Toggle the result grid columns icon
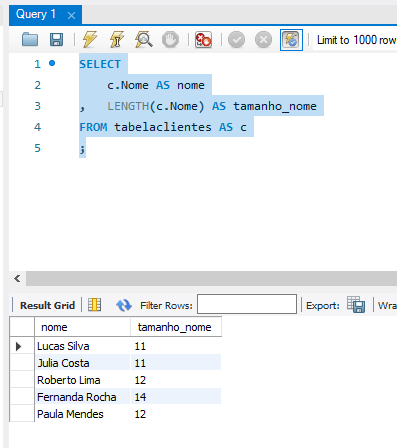This screenshot has width=397, height=448. (x=94, y=305)
